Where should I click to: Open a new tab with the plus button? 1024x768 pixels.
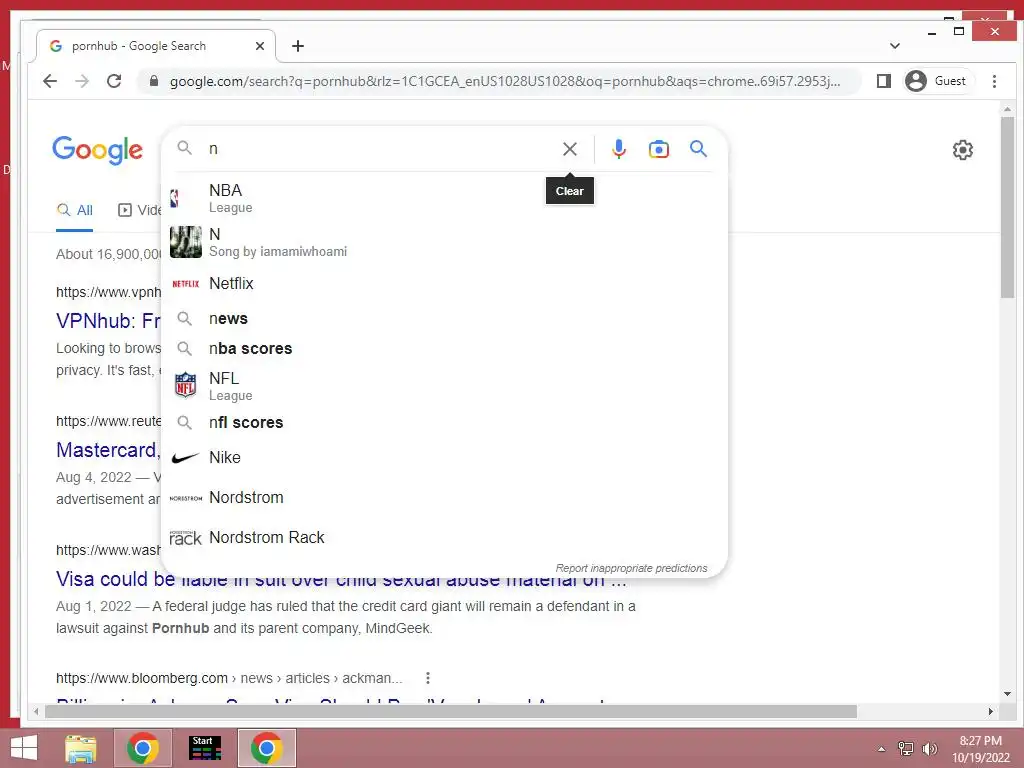click(298, 46)
